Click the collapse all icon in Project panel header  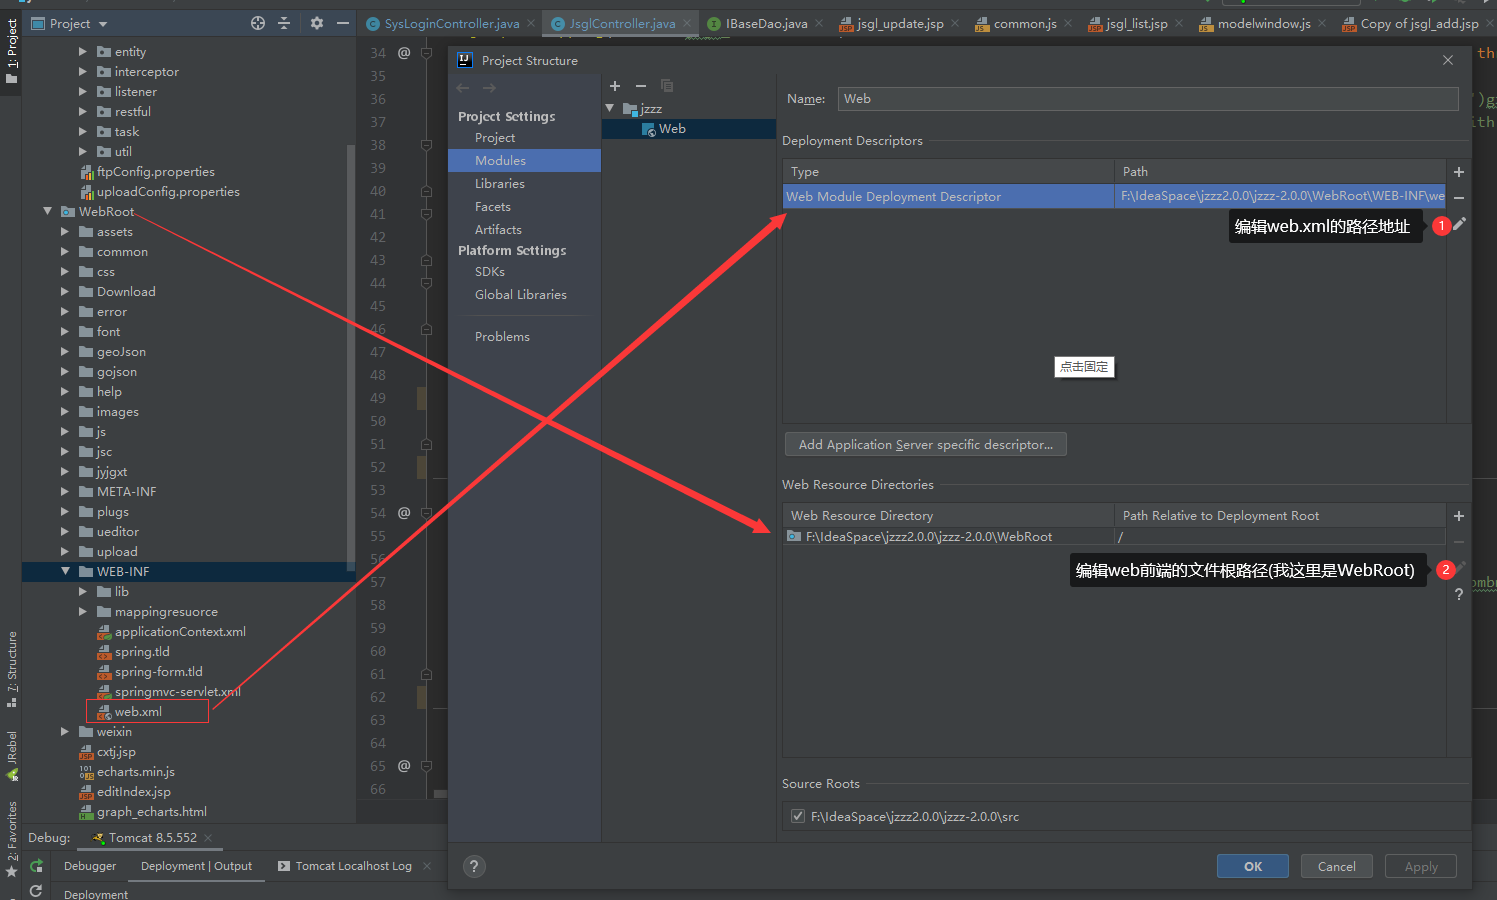pyautogui.click(x=284, y=23)
